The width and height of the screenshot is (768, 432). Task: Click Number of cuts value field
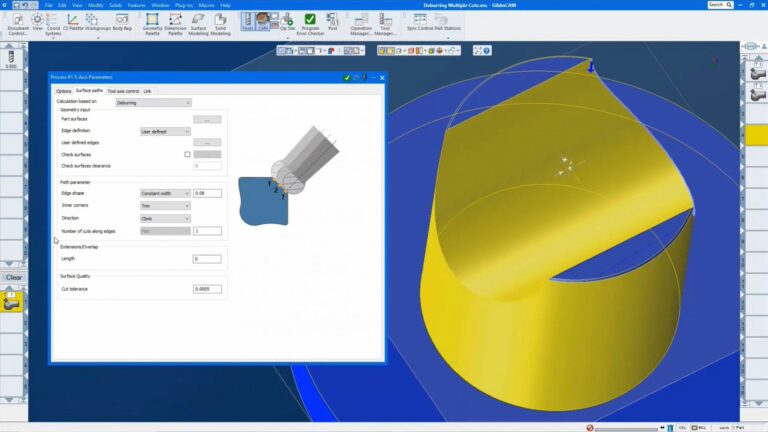point(207,231)
